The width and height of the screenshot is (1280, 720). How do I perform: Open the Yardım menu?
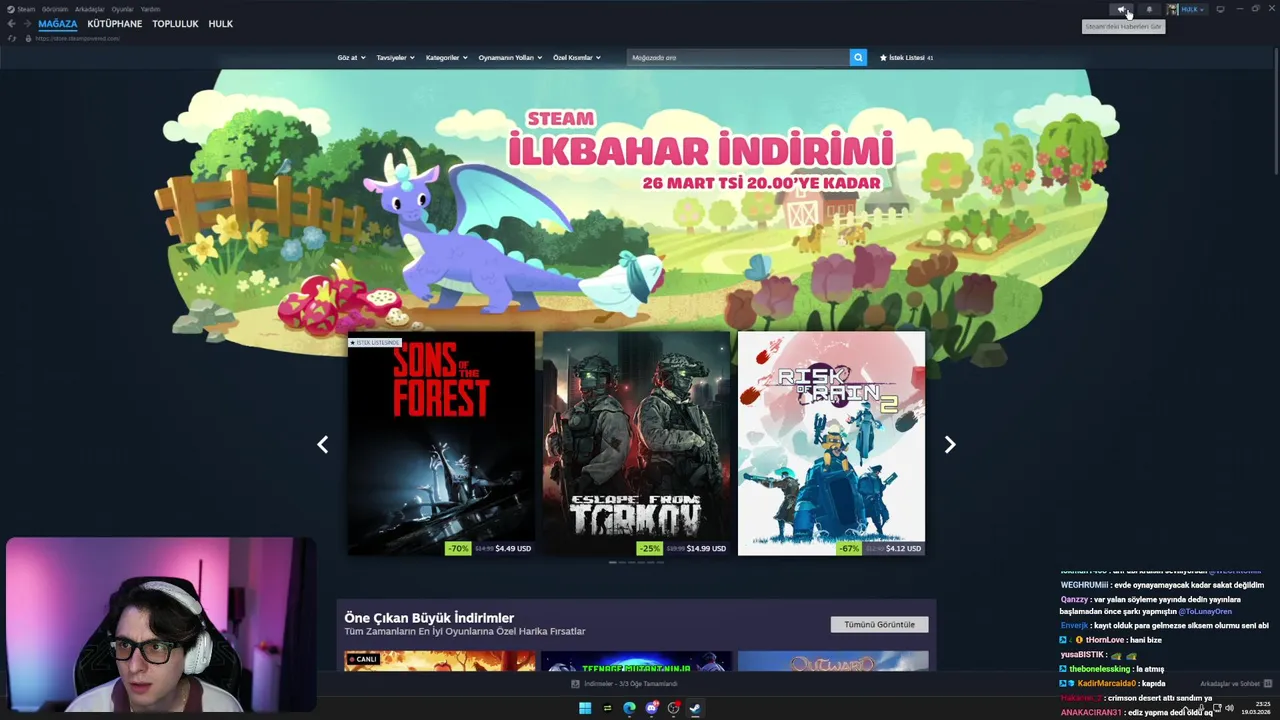pos(150,9)
